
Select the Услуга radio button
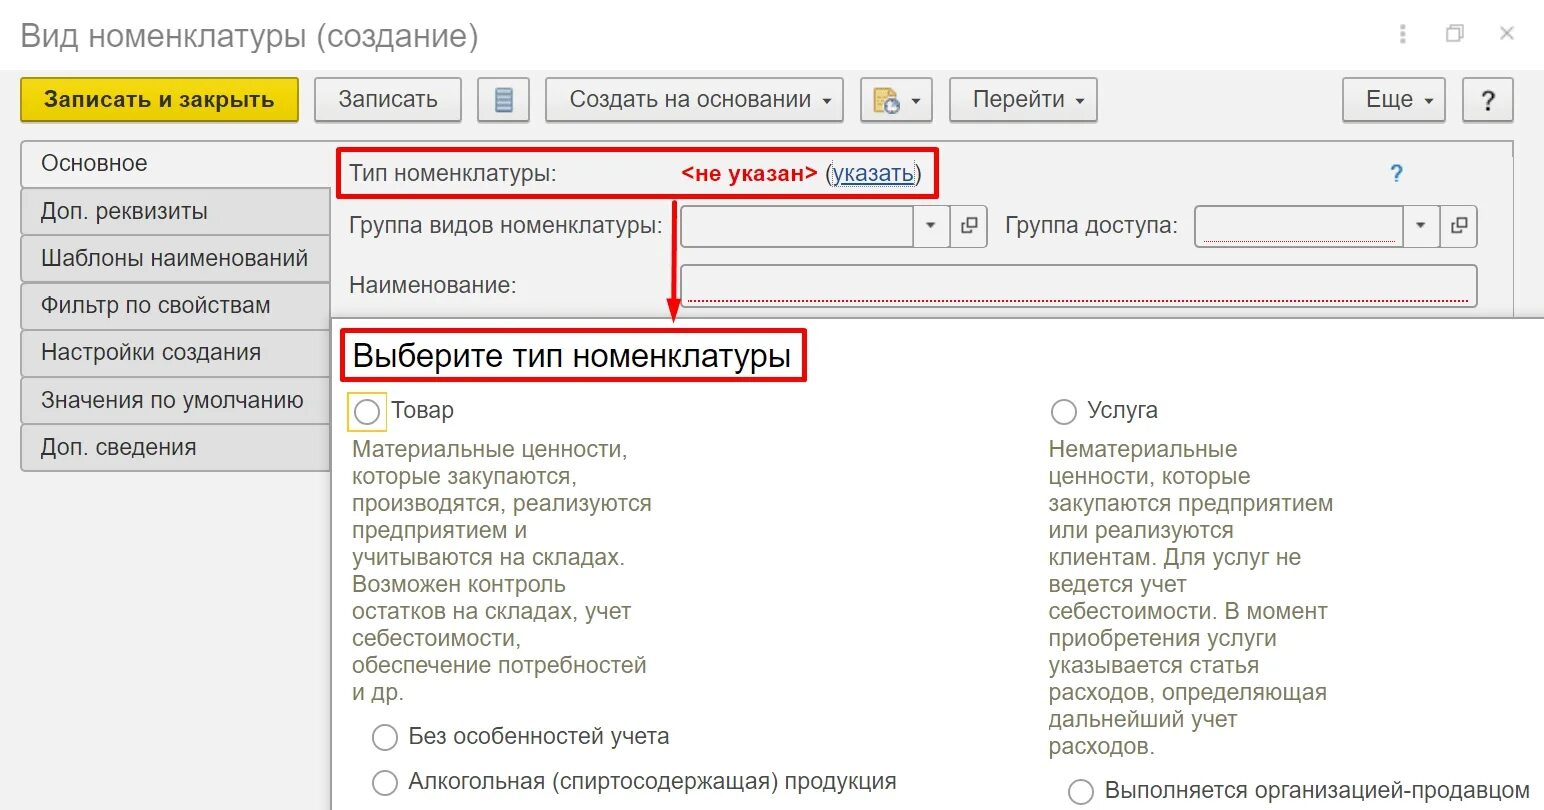tap(1063, 411)
